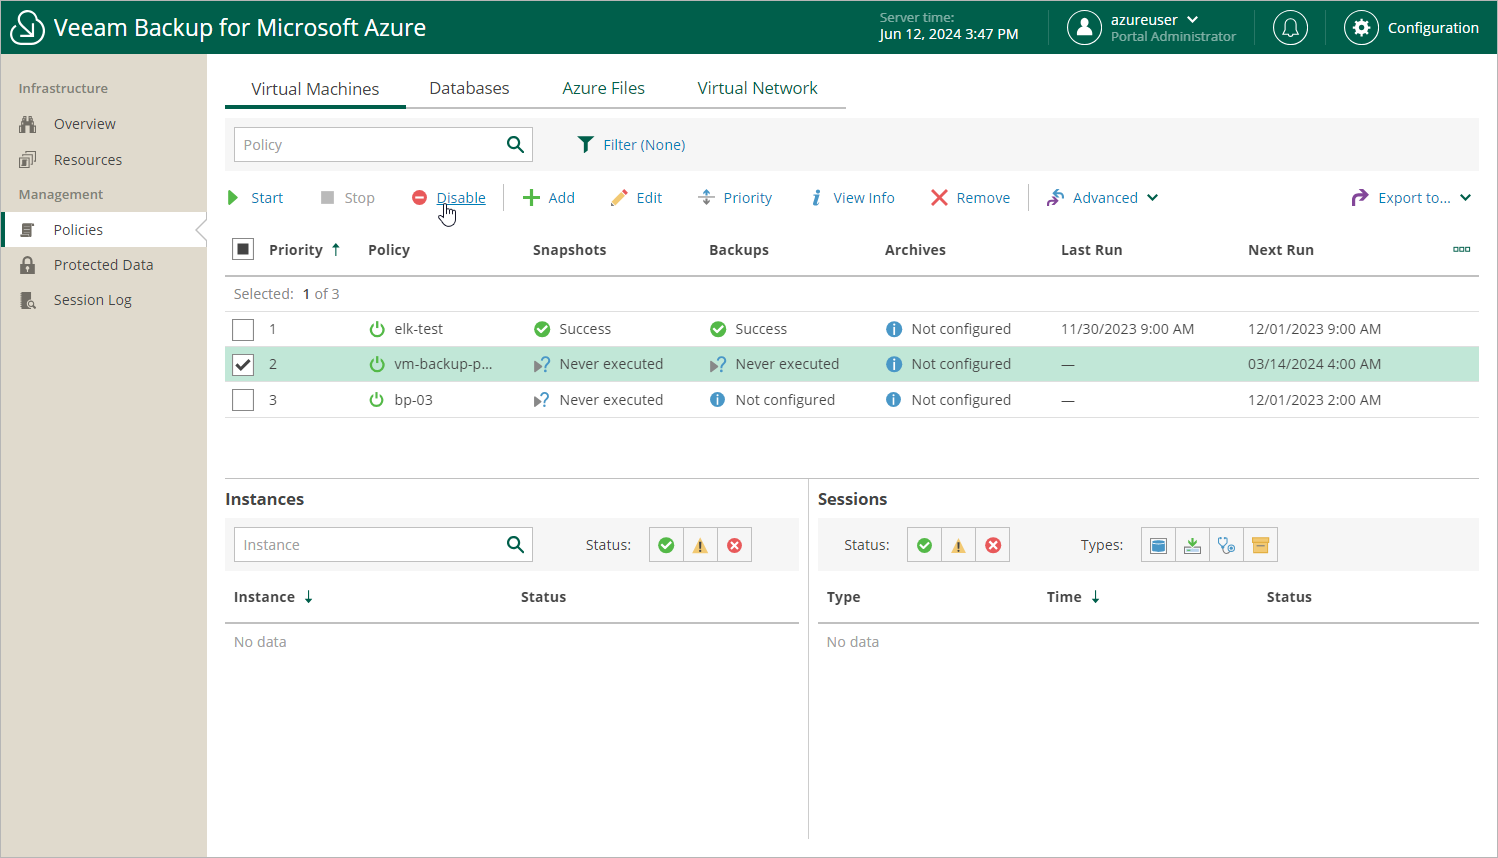The image size is (1498, 858).
Task: Open the Export to dropdown
Action: click(1412, 198)
